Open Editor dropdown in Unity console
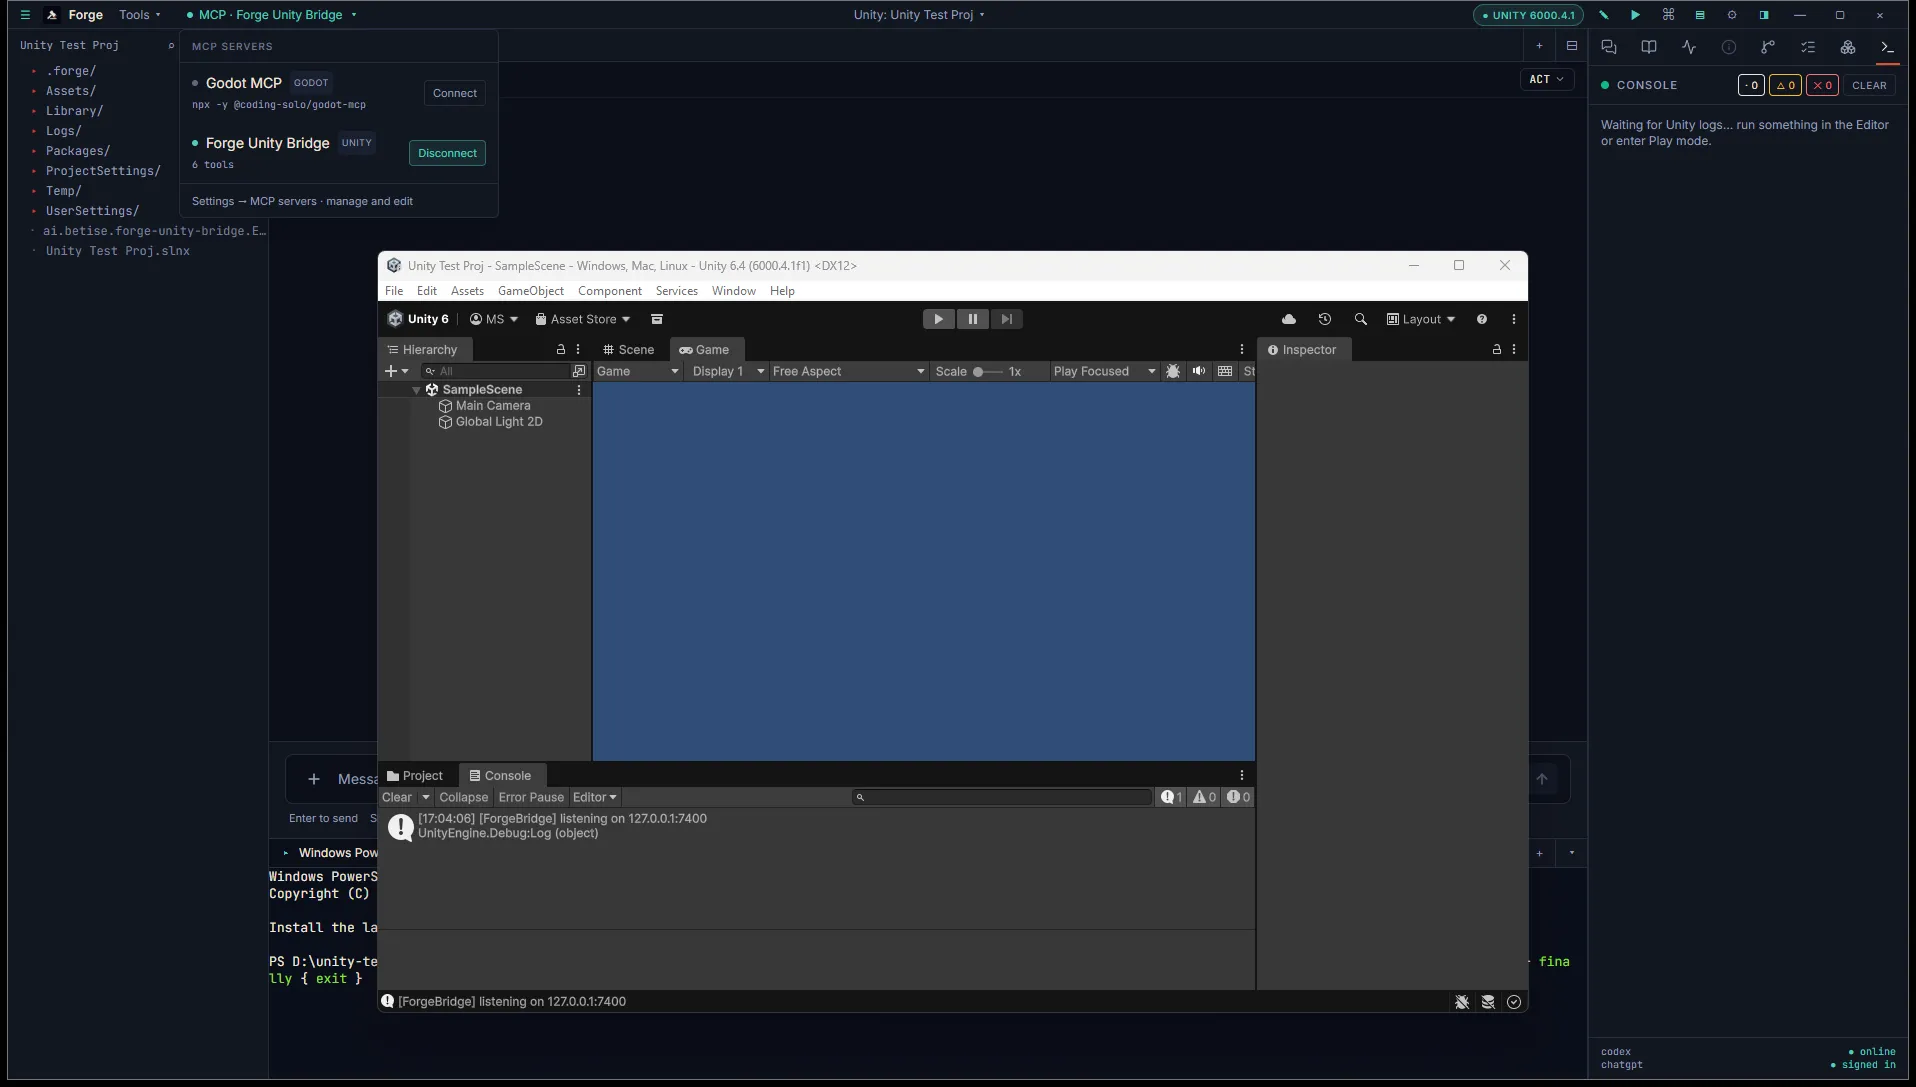The image size is (1916, 1087). [594, 797]
